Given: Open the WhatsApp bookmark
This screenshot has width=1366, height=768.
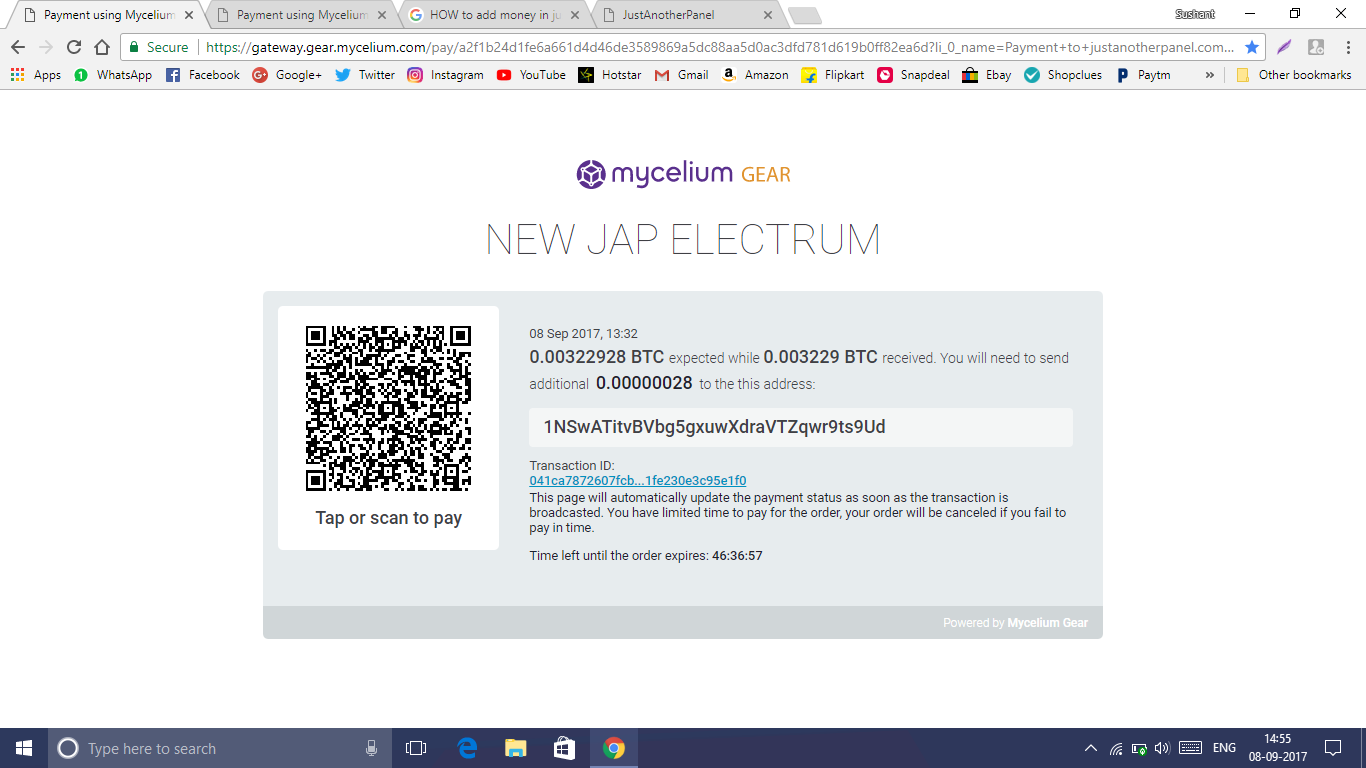Looking at the screenshot, I should click(x=112, y=75).
